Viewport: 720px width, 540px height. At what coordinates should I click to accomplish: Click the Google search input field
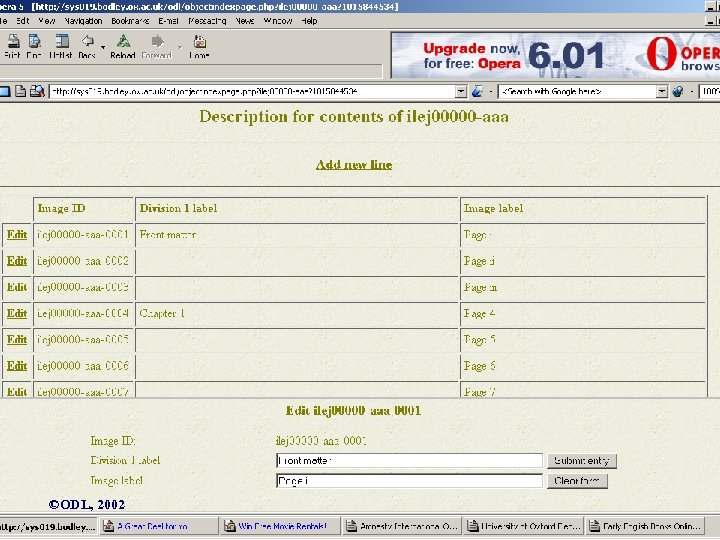[x=577, y=91]
